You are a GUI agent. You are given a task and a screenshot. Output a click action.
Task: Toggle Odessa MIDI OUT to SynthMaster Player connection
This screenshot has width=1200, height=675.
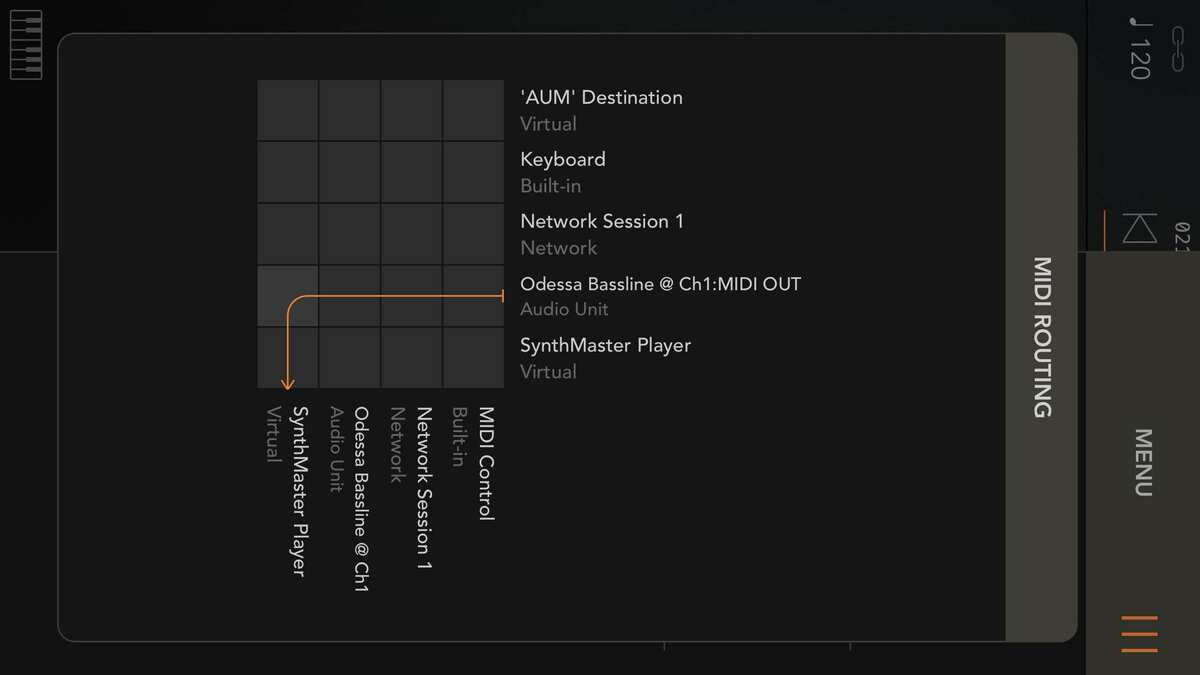(x=288, y=296)
